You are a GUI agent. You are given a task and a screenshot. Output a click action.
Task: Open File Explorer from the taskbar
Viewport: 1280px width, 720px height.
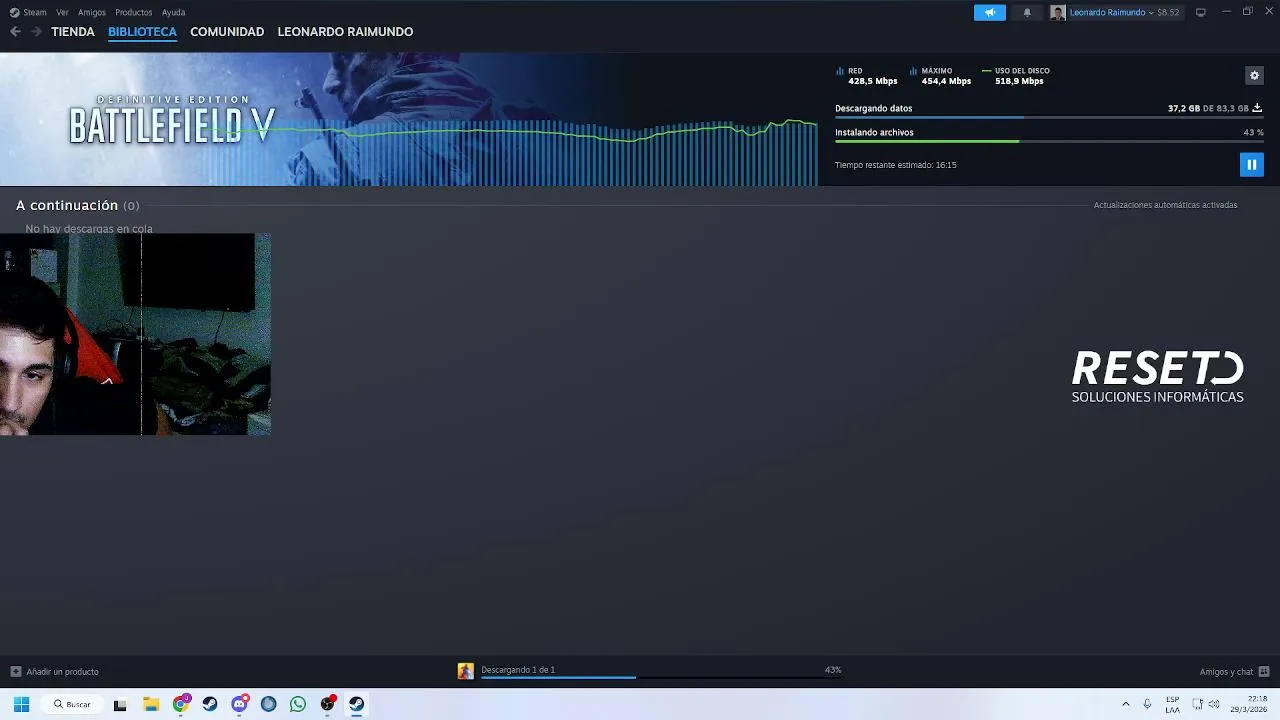[150, 704]
